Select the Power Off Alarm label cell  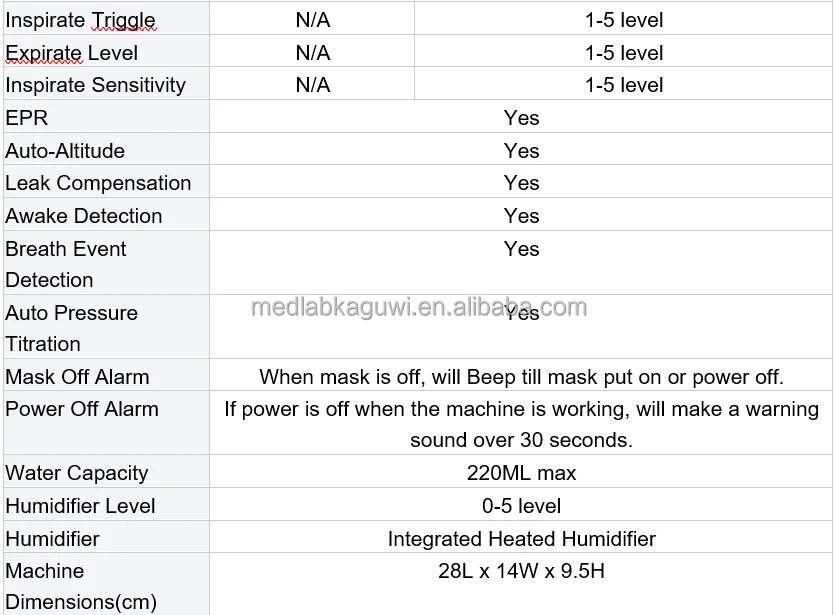coord(82,409)
